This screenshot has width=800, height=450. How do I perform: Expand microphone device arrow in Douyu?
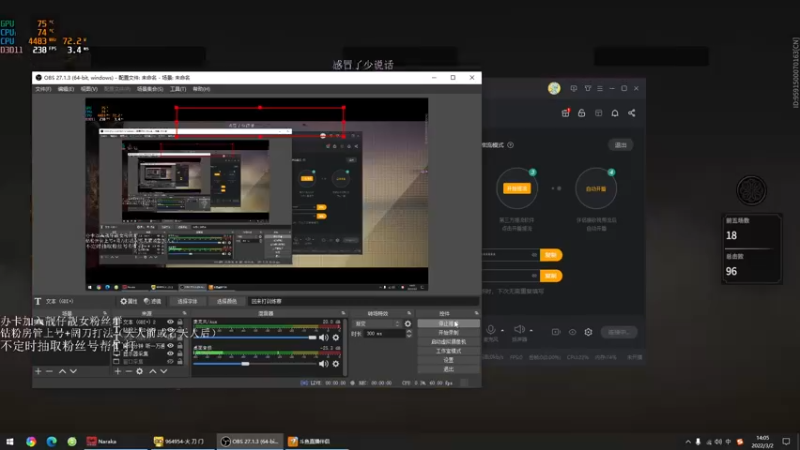pyautogui.click(x=502, y=331)
